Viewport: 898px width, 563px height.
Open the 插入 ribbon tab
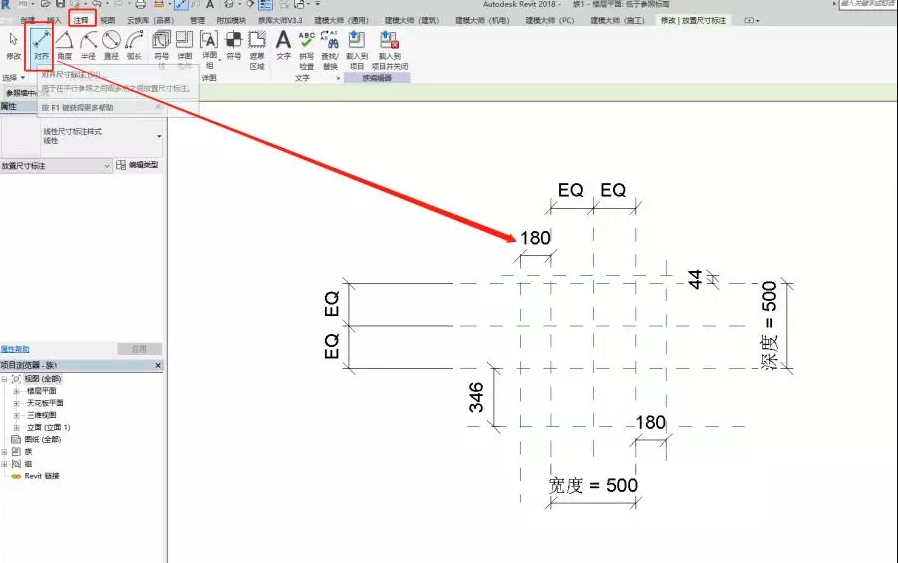tap(54, 20)
